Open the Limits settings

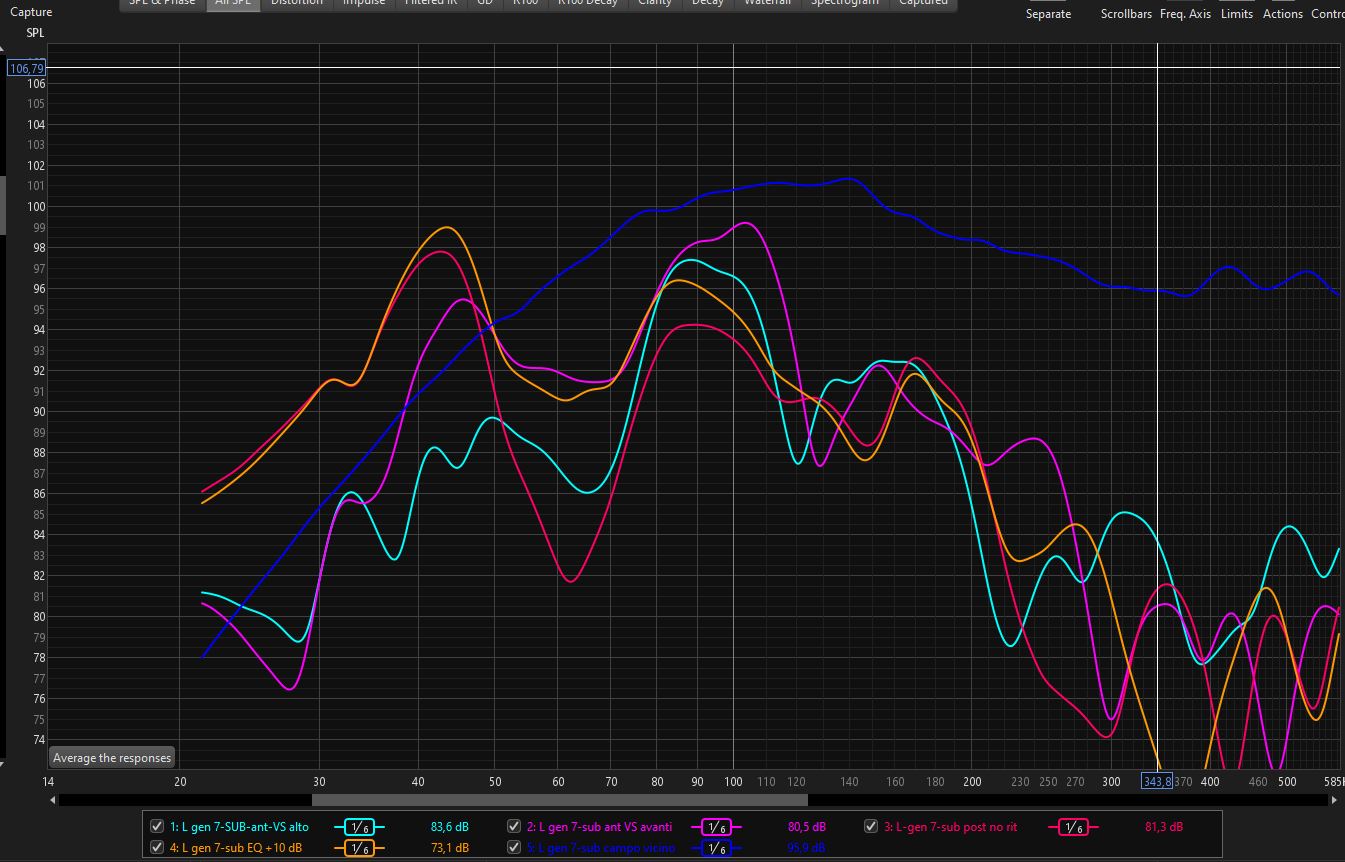point(1237,14)
